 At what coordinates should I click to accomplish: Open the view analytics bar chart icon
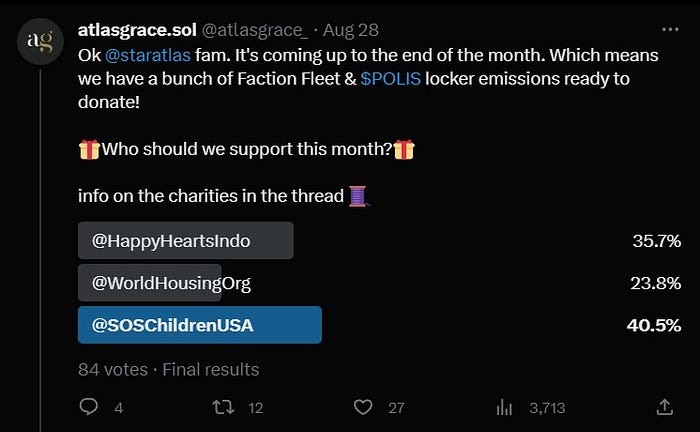coord(504,407)
